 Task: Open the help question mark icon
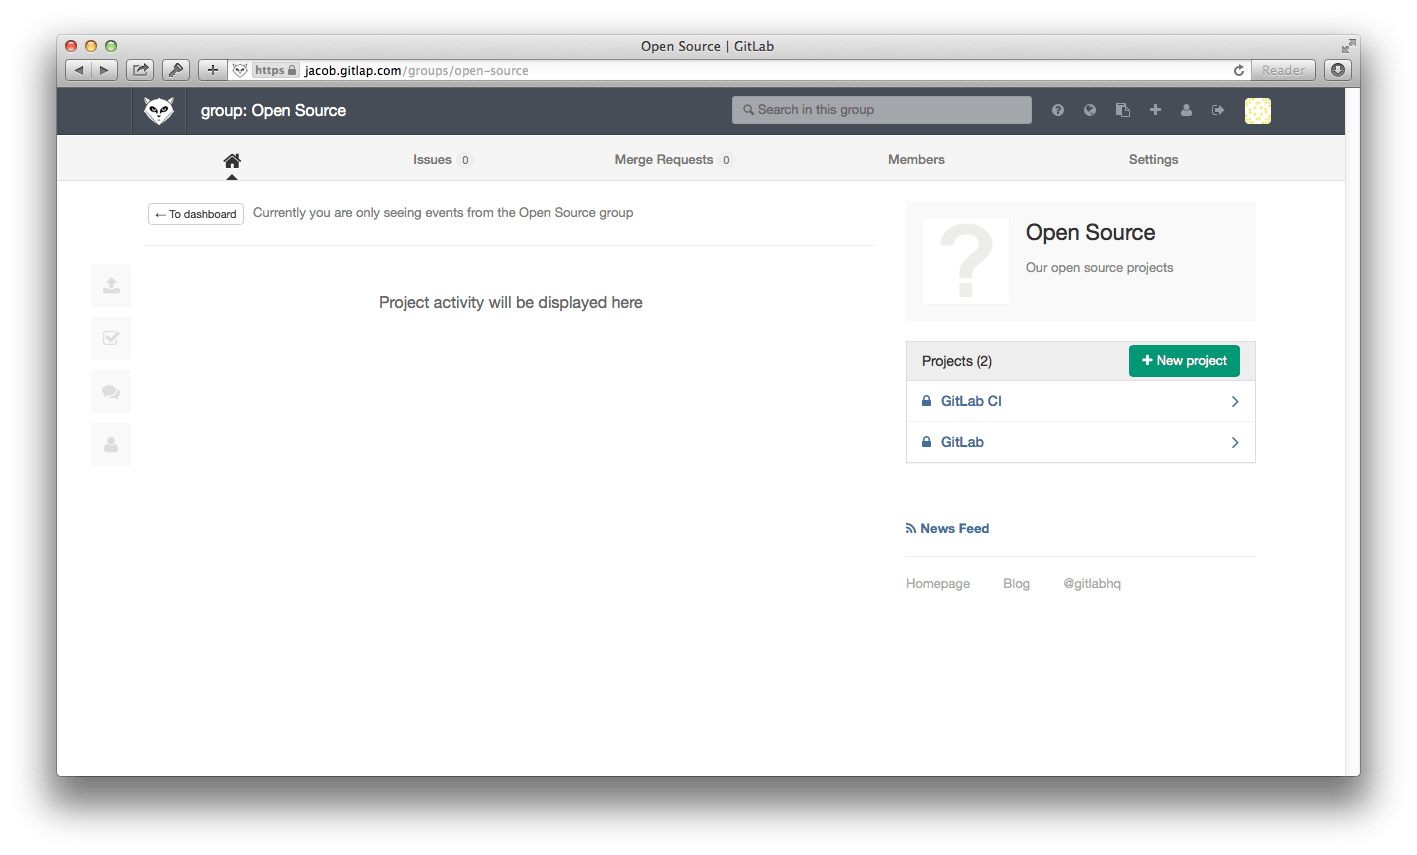(1058, 110)
